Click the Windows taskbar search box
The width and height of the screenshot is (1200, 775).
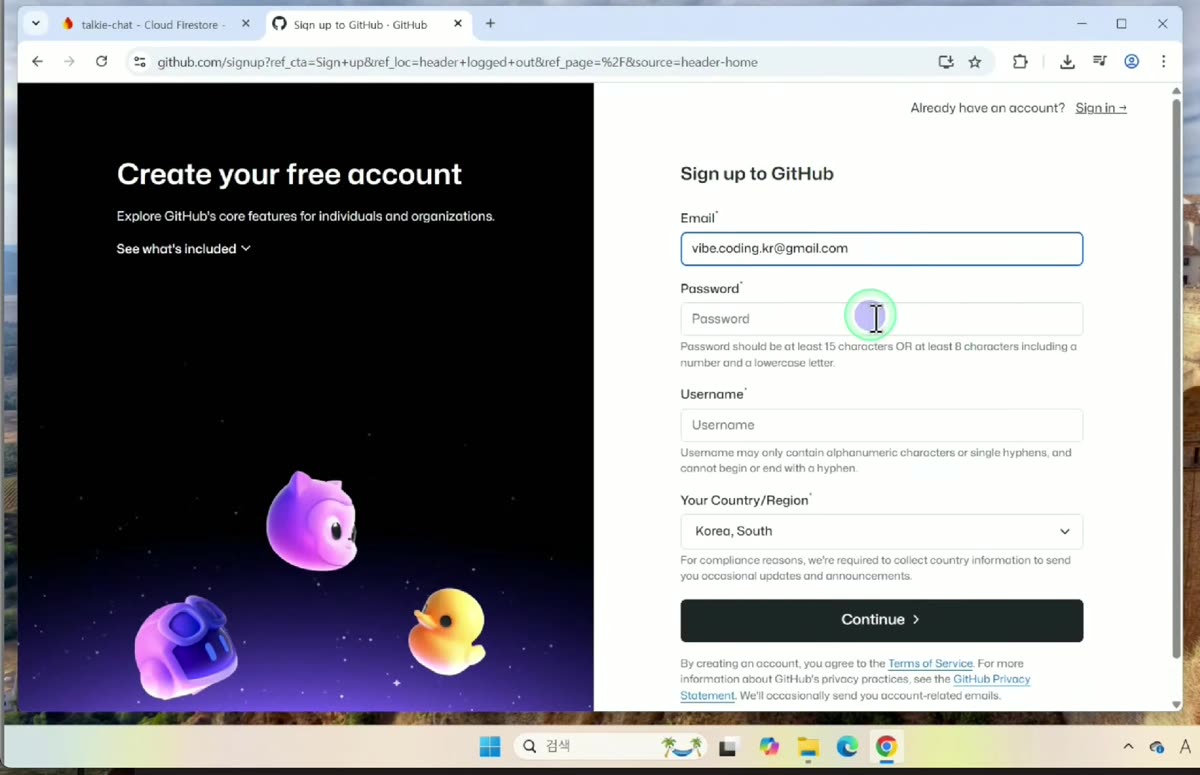[611, 746]
